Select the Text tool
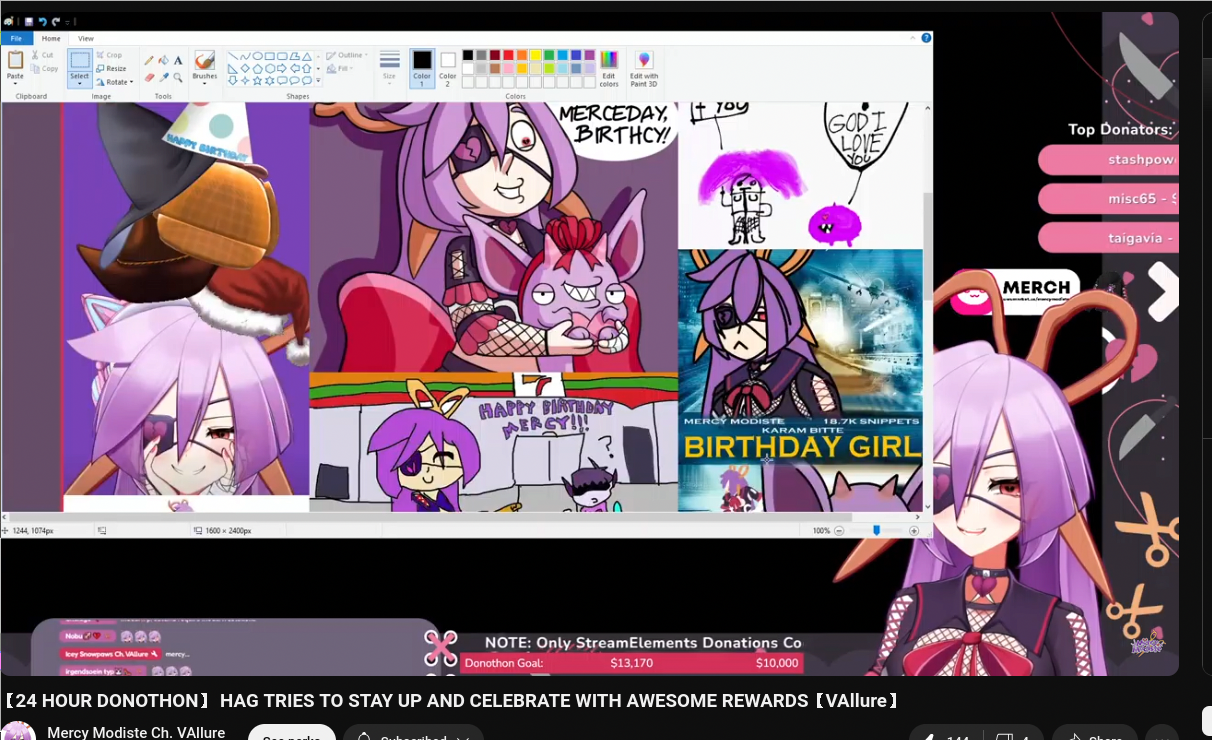Screen dimensions: 1212x740 point(178,61)
